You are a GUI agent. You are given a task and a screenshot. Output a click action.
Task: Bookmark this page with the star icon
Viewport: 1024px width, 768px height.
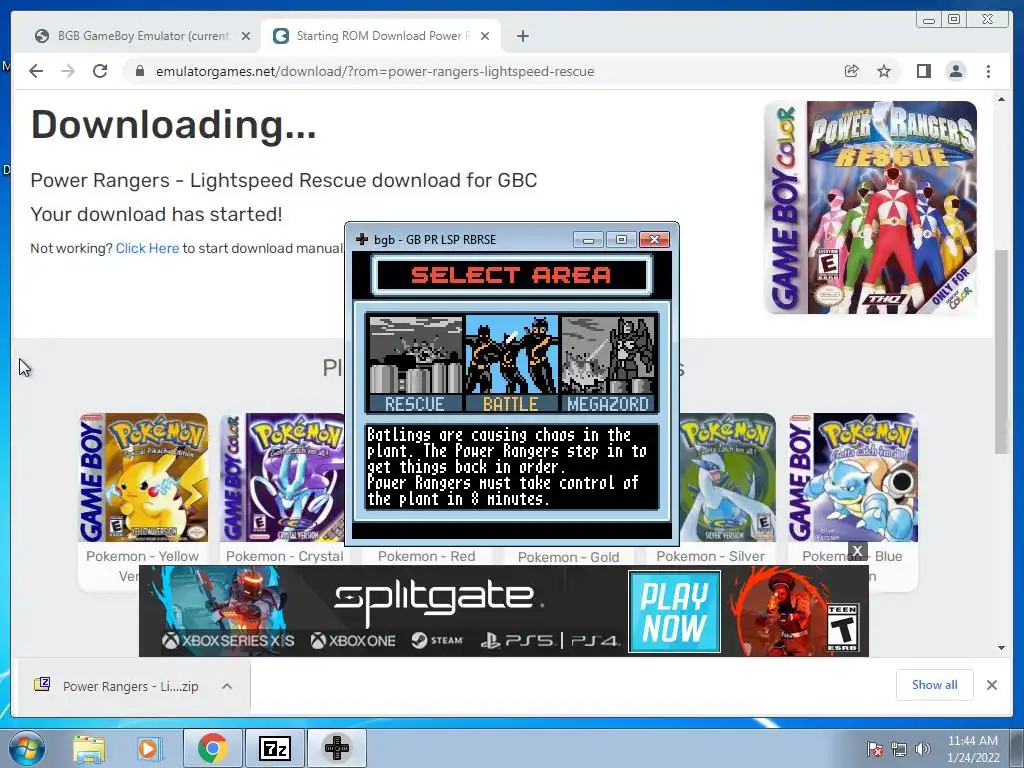click(884, 71)
